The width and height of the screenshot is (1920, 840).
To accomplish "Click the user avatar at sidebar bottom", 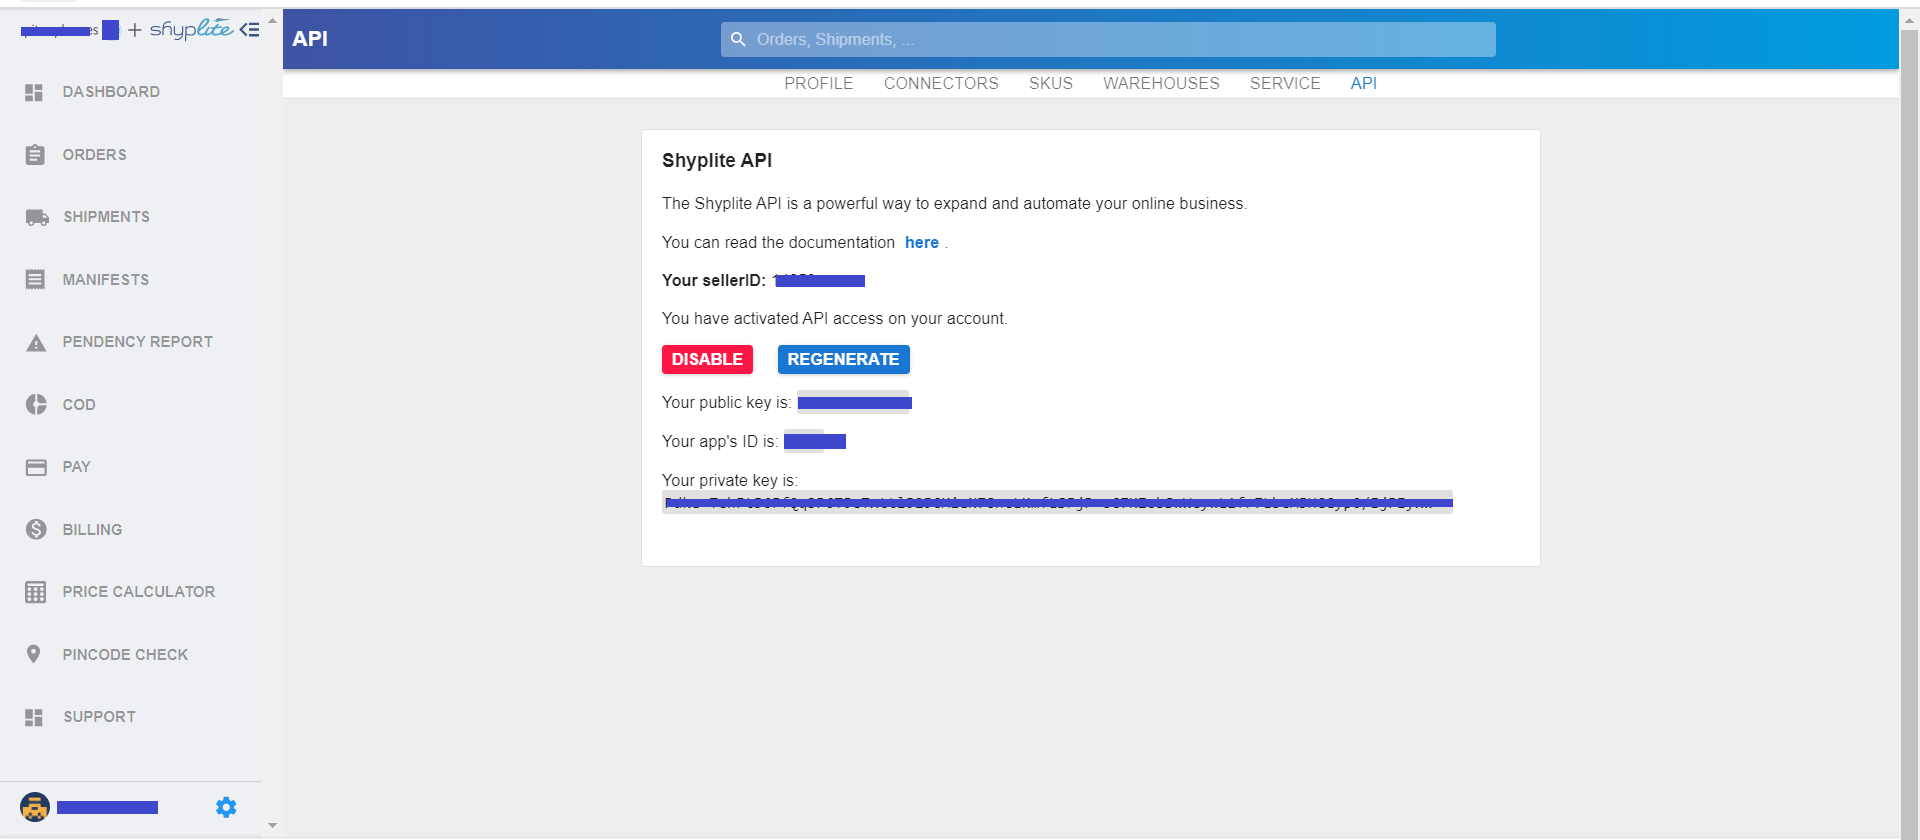I will pos(35,807).
